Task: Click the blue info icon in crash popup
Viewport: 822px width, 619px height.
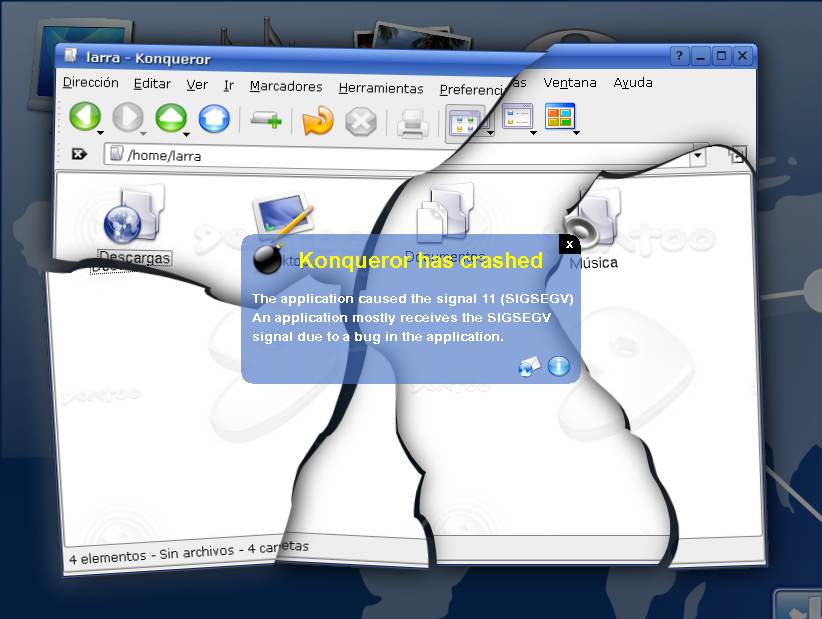Action: pyautogui.click(x=559, y=366)
